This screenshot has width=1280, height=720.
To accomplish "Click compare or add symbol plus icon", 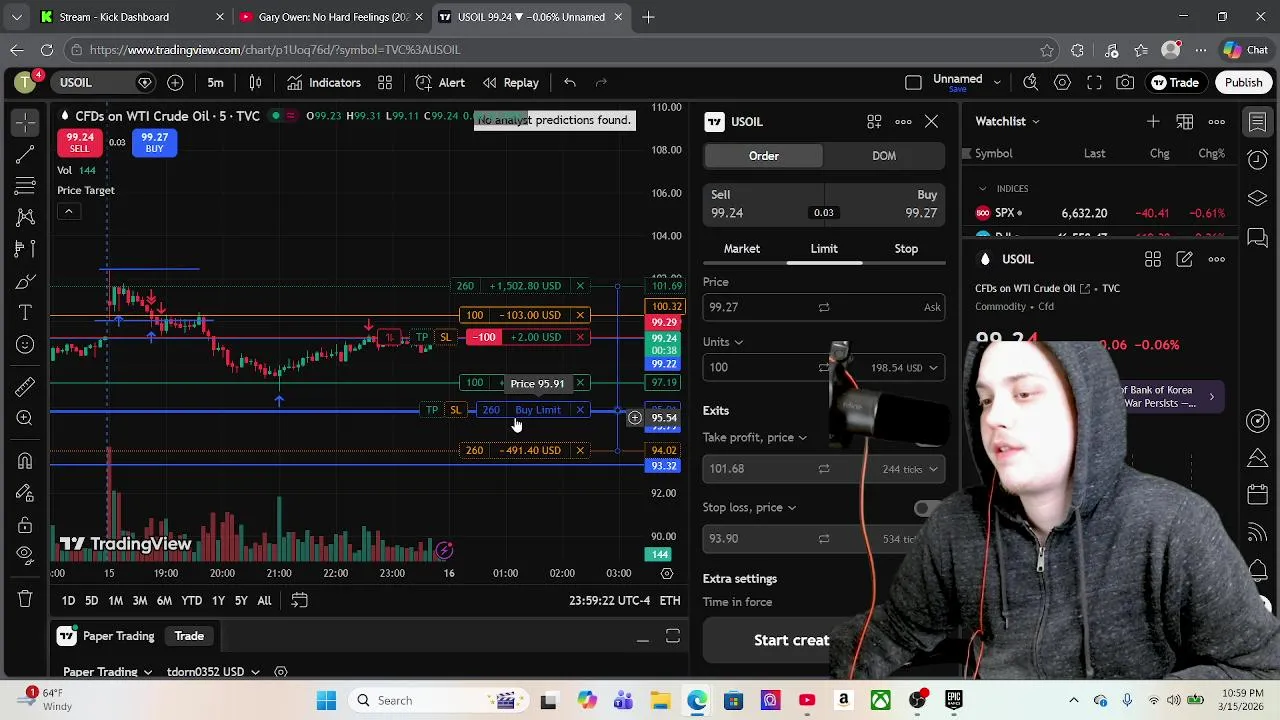I will point(175,83).
